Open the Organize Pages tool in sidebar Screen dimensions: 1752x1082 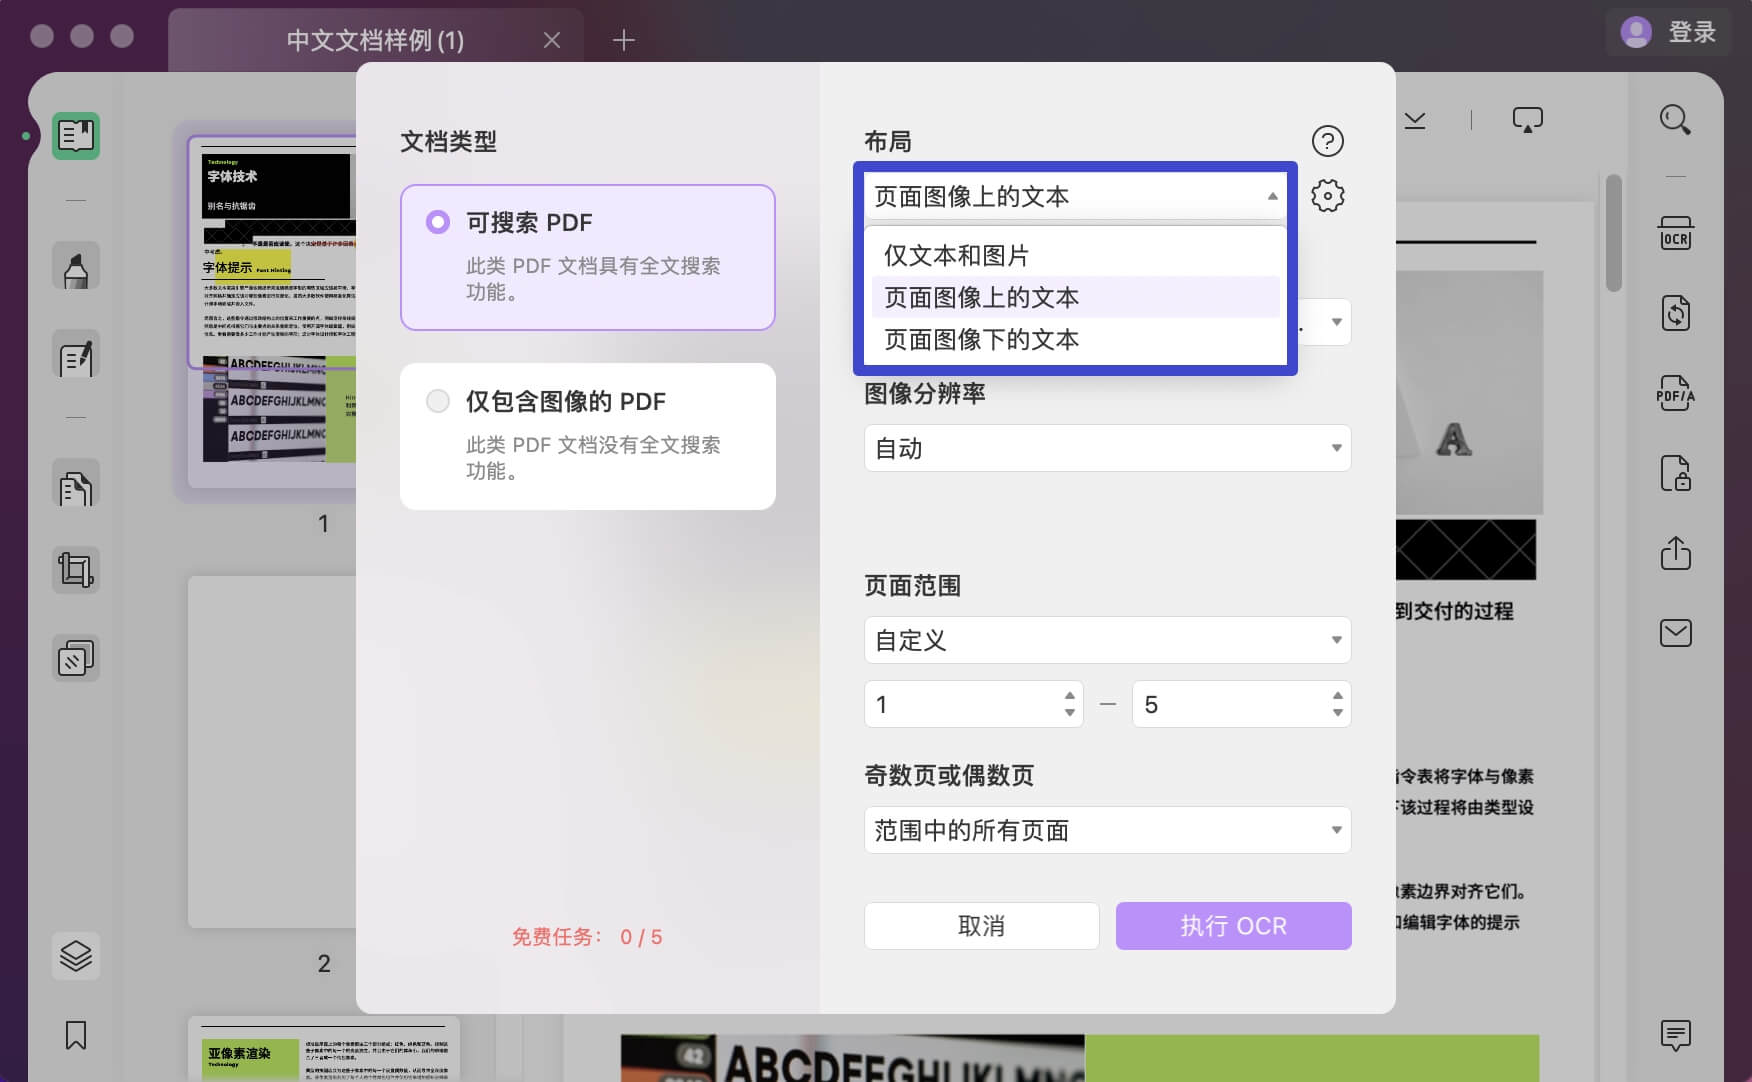pyautogui.click(x=76, y=484)
